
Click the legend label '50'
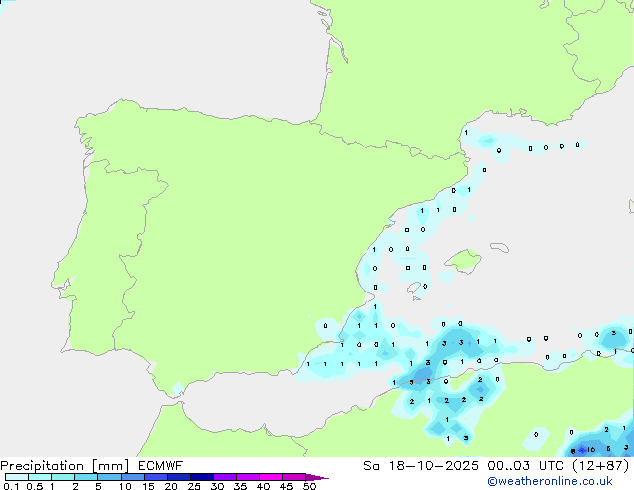click(309, 486)
